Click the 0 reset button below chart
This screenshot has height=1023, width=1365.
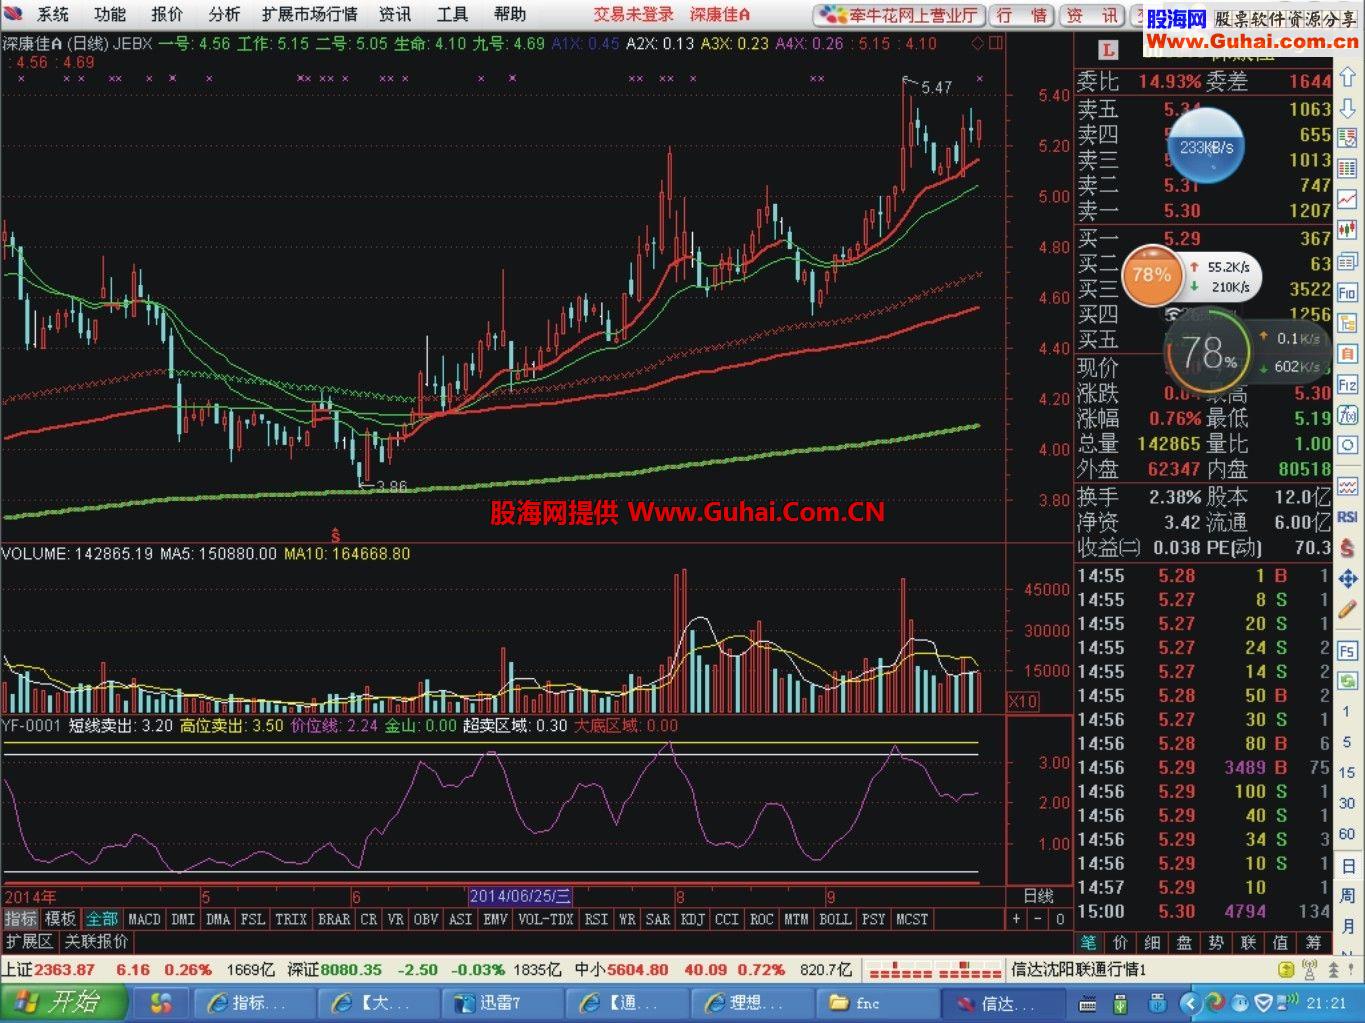[x=1060, y=919]
